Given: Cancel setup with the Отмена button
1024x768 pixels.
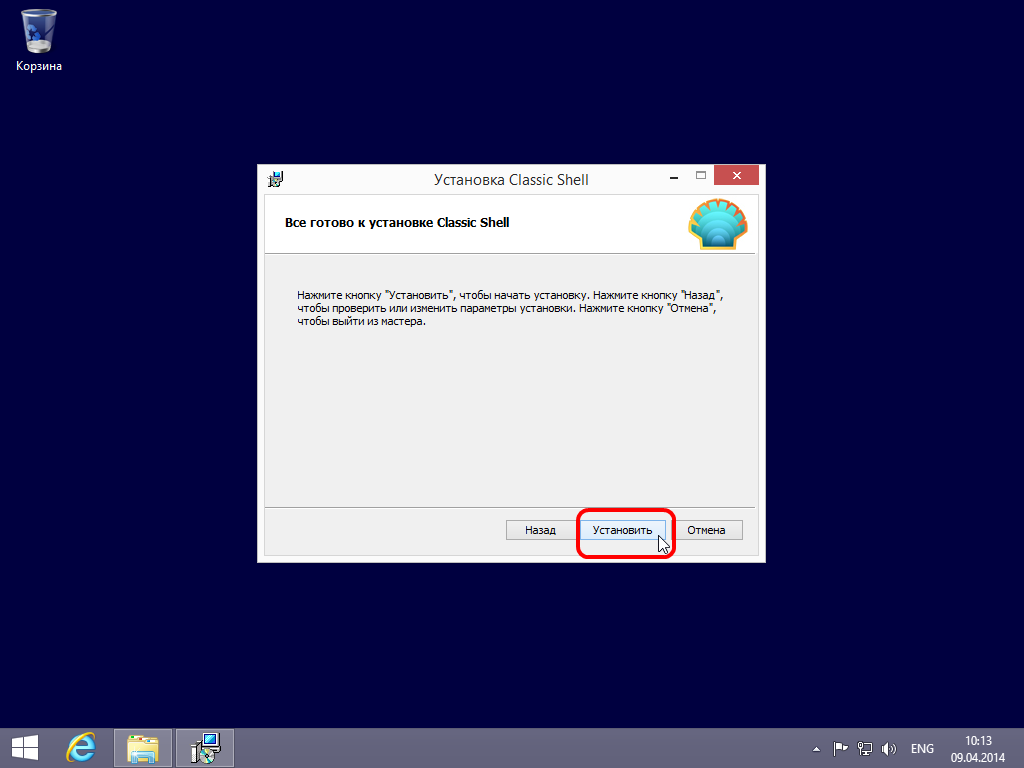Looking at the screenshot, I should click(706, 530).
